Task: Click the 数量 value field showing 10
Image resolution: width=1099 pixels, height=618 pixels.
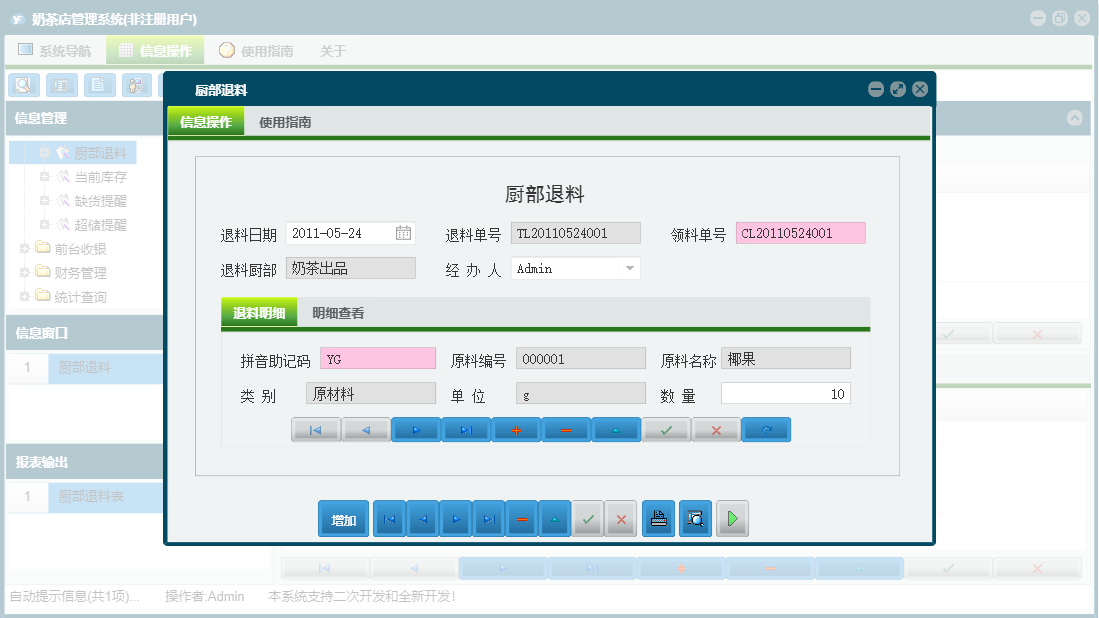Action: tap(786, 392)
